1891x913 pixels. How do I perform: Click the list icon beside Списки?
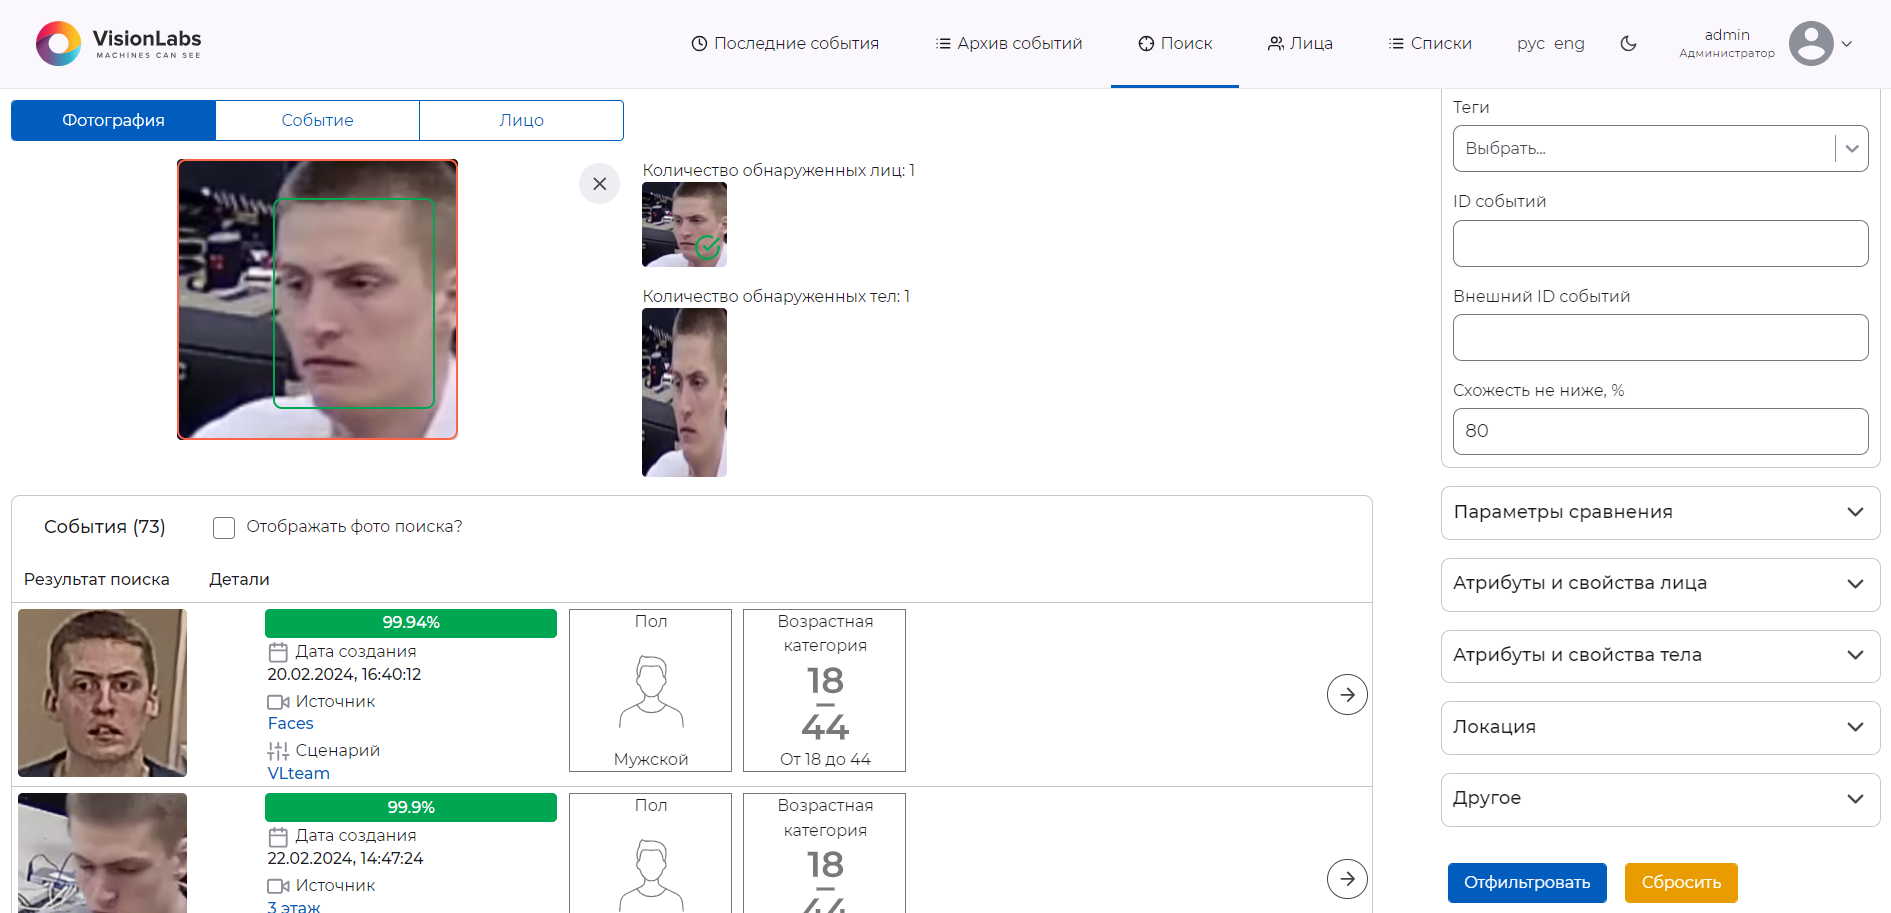click(x=1396, y=44)
